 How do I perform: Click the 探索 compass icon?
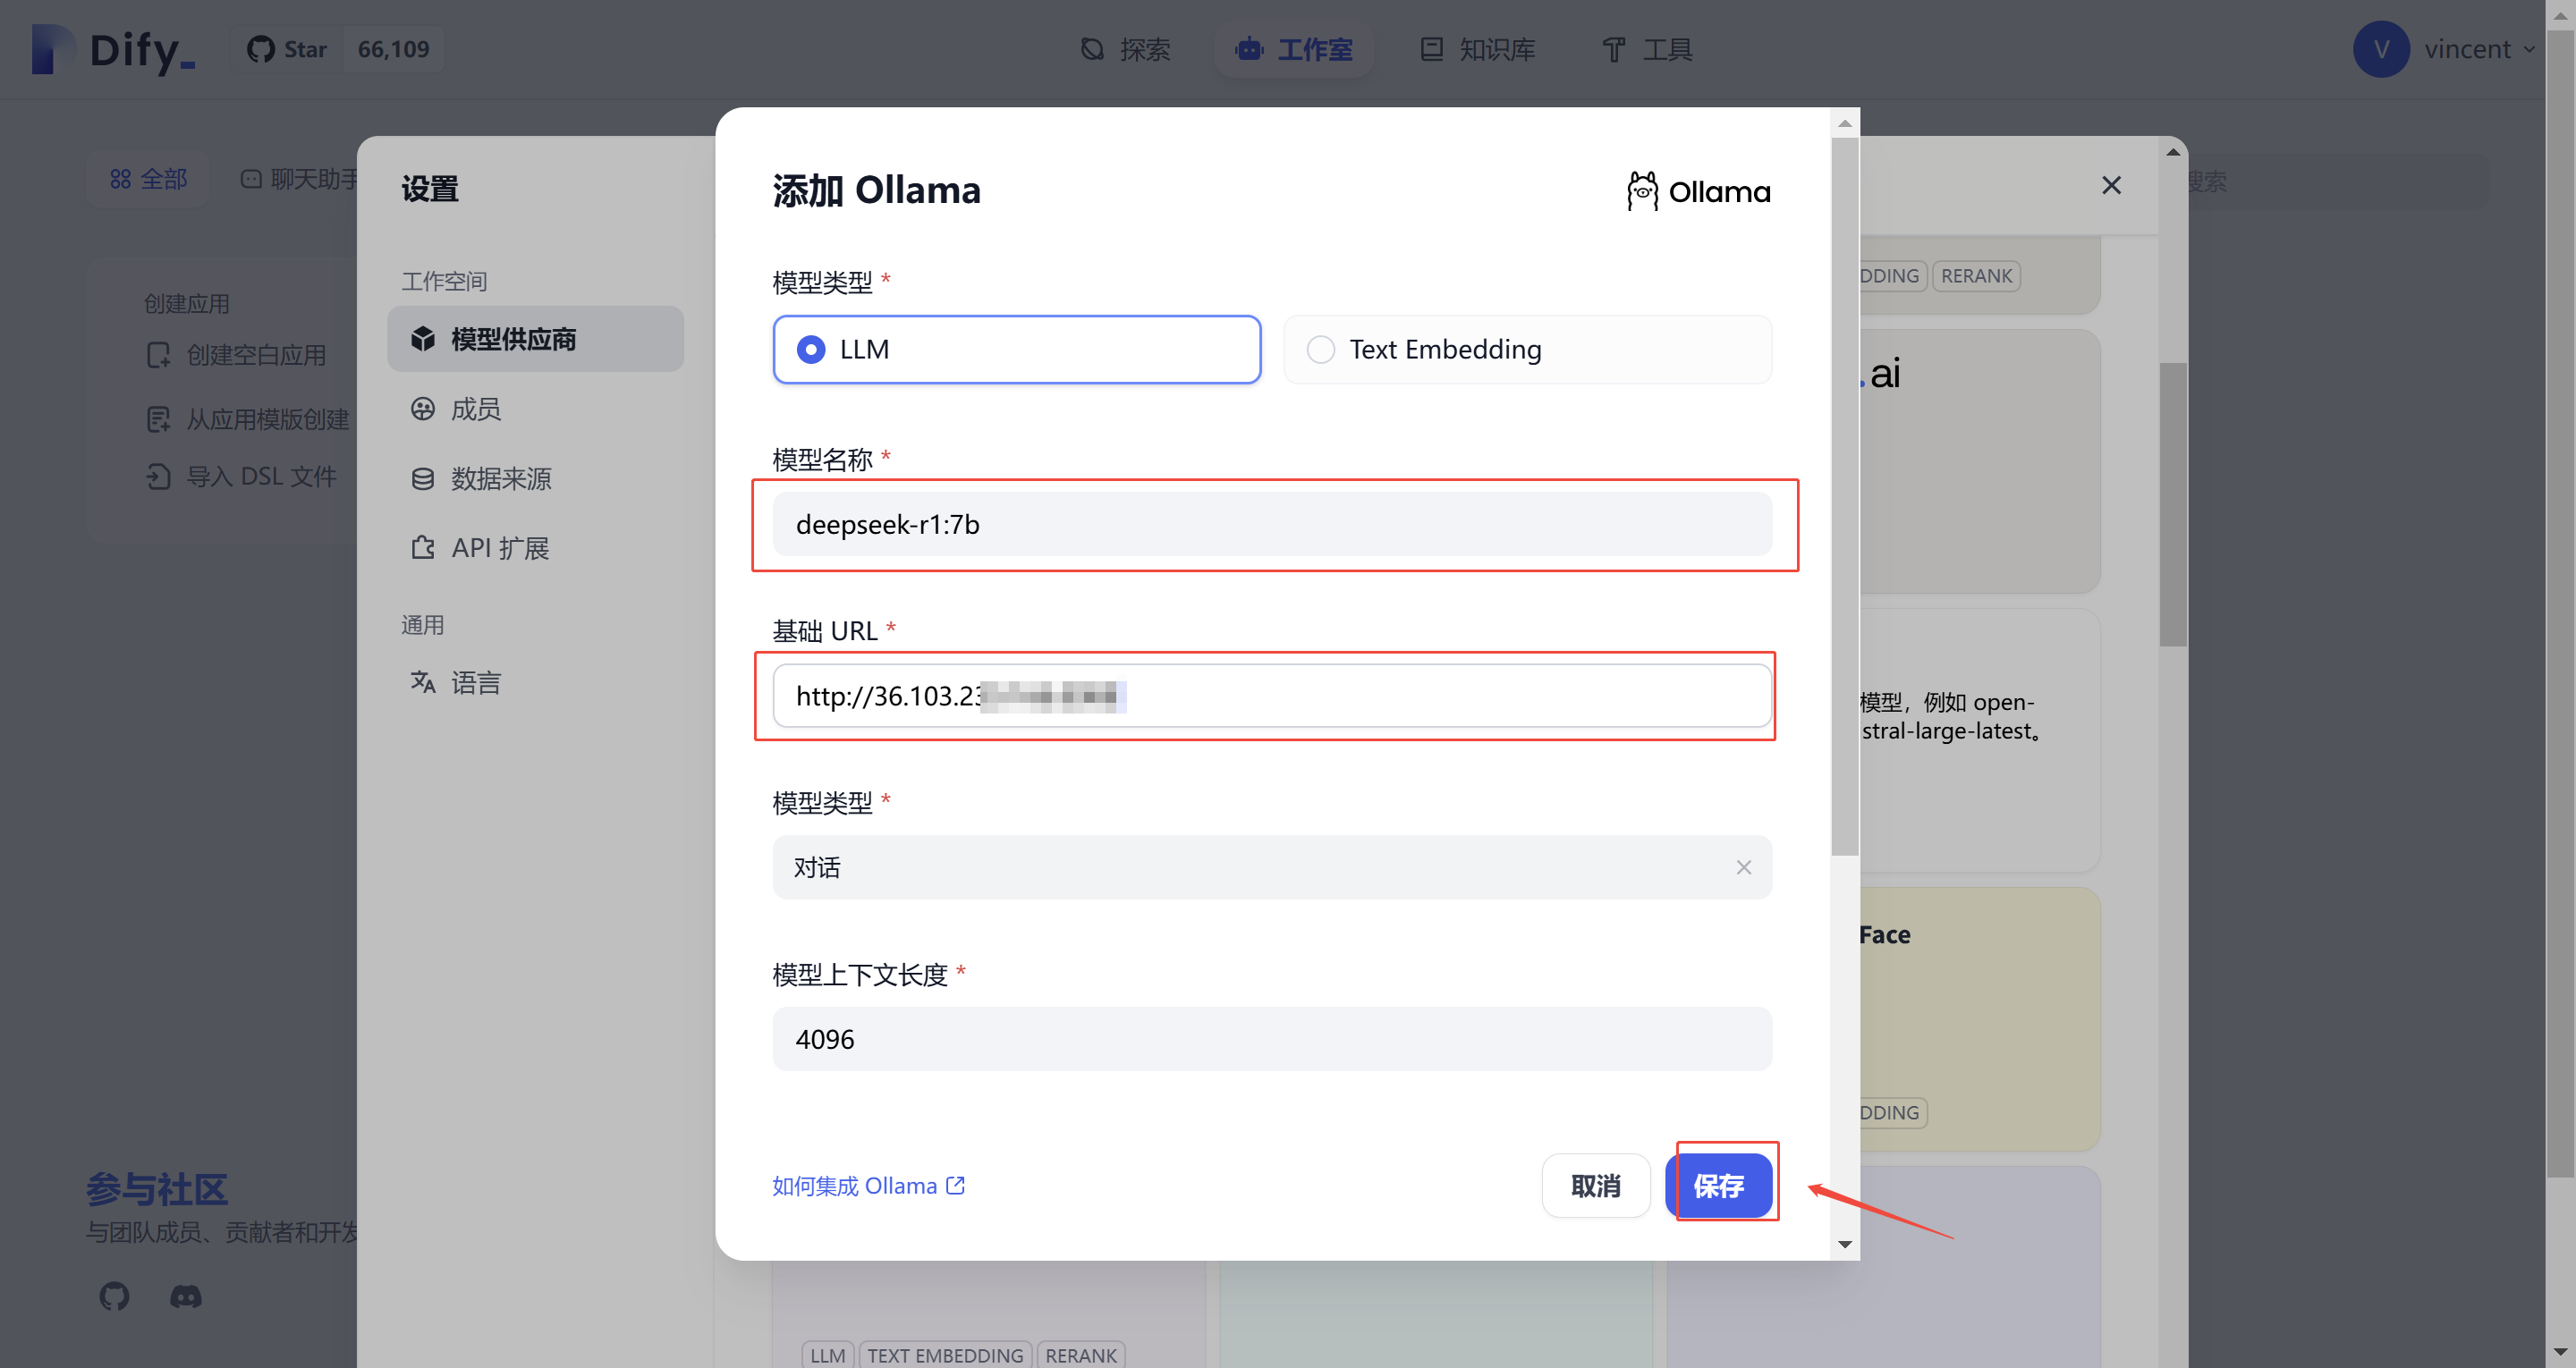point(1092,49)
